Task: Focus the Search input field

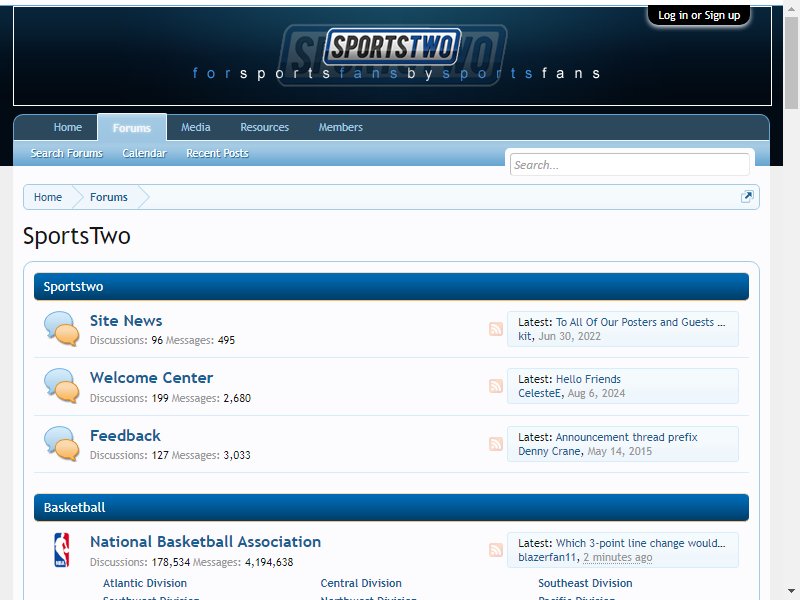Action: click(630, 165)
